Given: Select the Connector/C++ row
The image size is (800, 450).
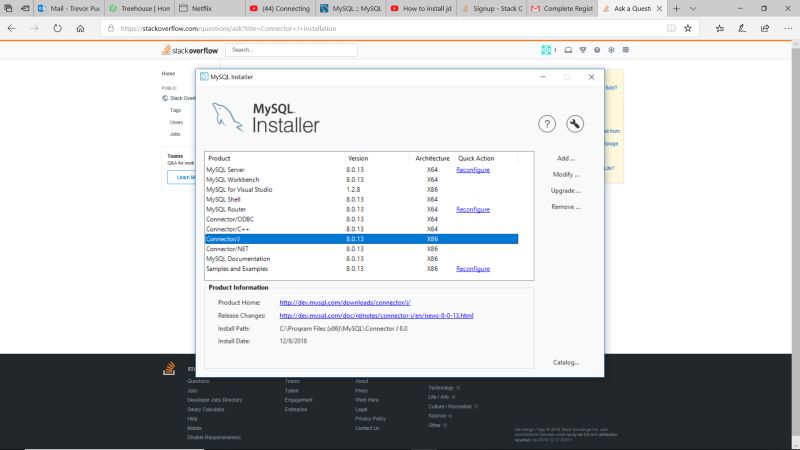Looking at the screenshot, I should pyautogui.click(x=361, y=229).
